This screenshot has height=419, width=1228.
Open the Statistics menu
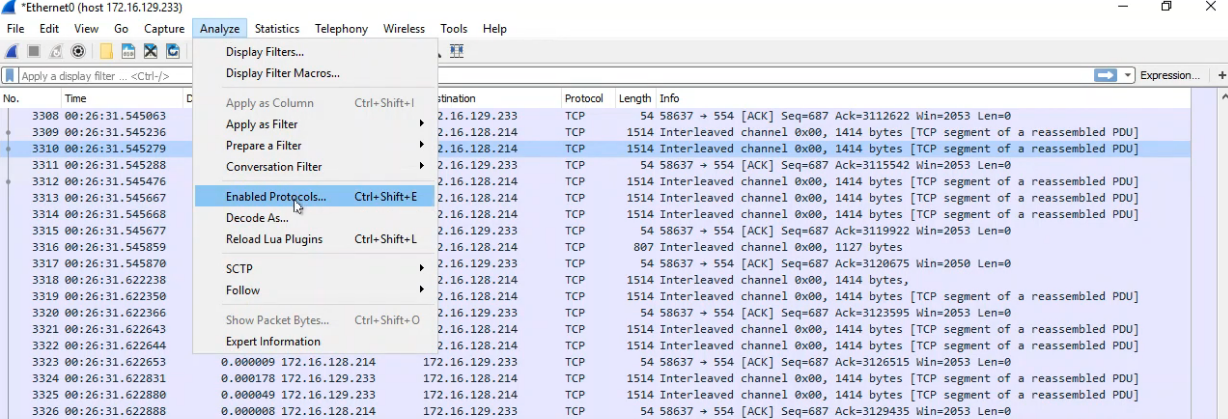click(277, 29)
